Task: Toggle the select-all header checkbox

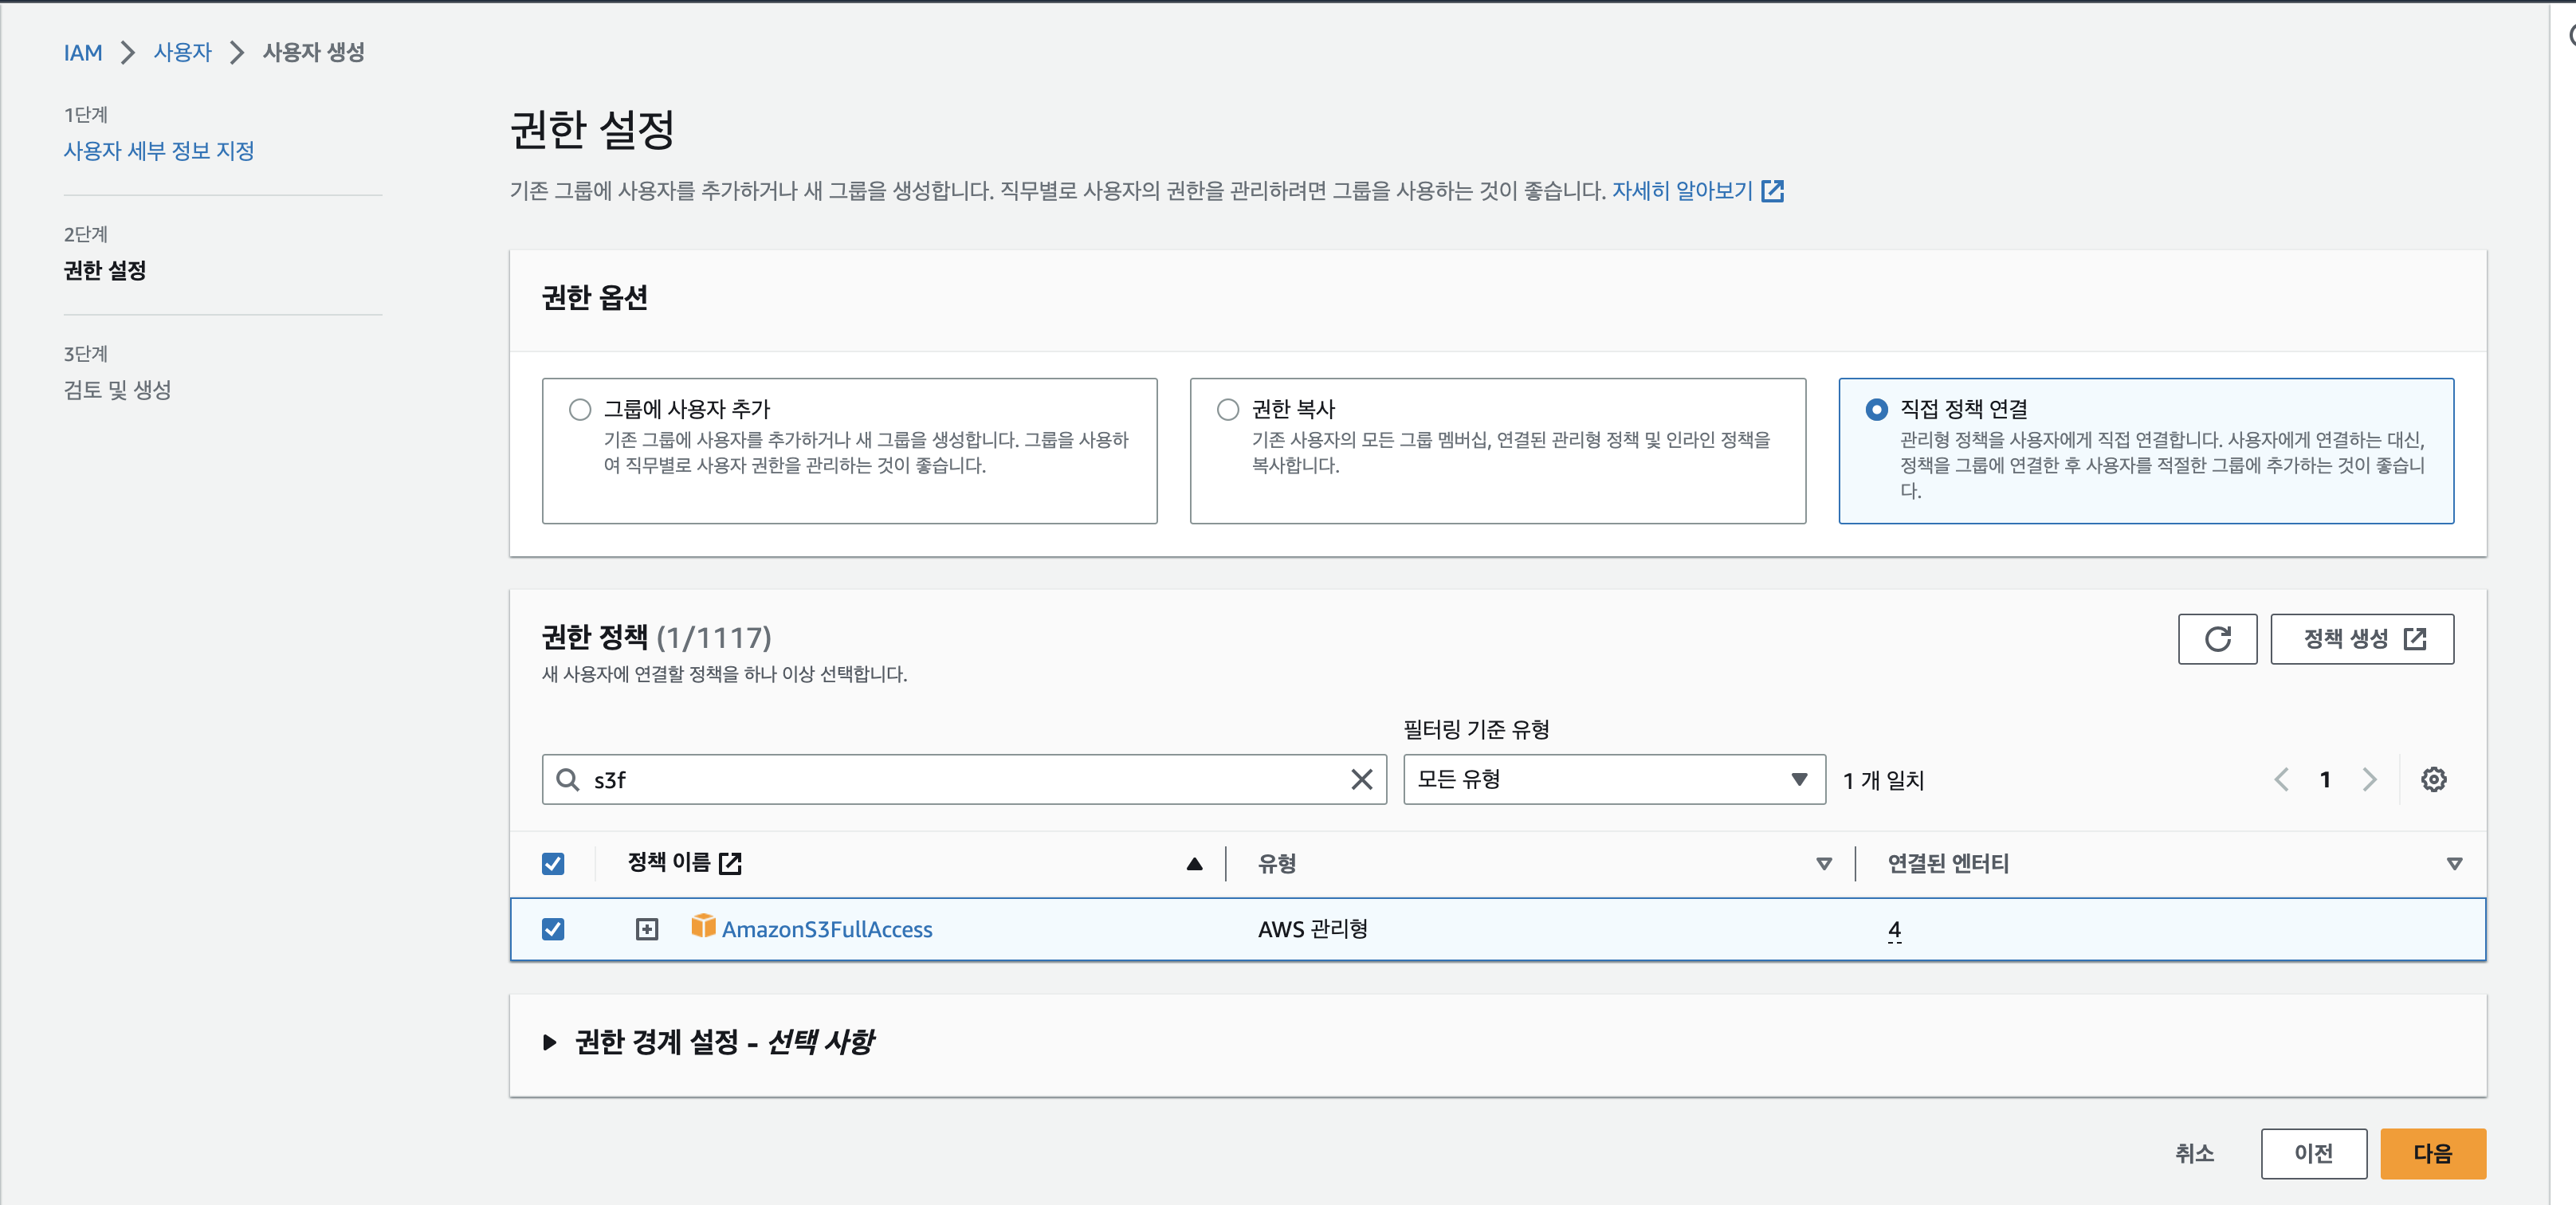Action: tap(553, 863)
